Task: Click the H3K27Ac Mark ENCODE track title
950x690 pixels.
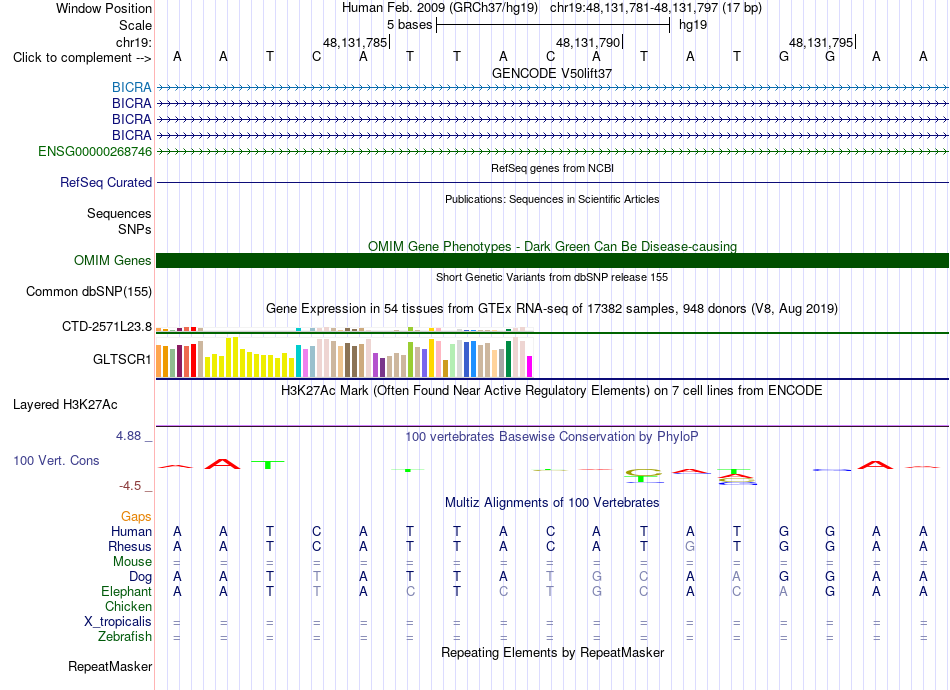Action: tap(552, 391)
